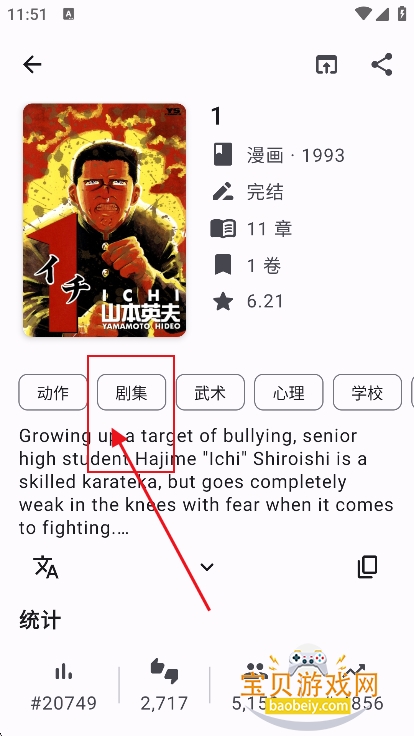Tap the book format icon
Image resolution: width=414 pixels, height=736 pixels.
pyautogui.click(x=223, y=155)
